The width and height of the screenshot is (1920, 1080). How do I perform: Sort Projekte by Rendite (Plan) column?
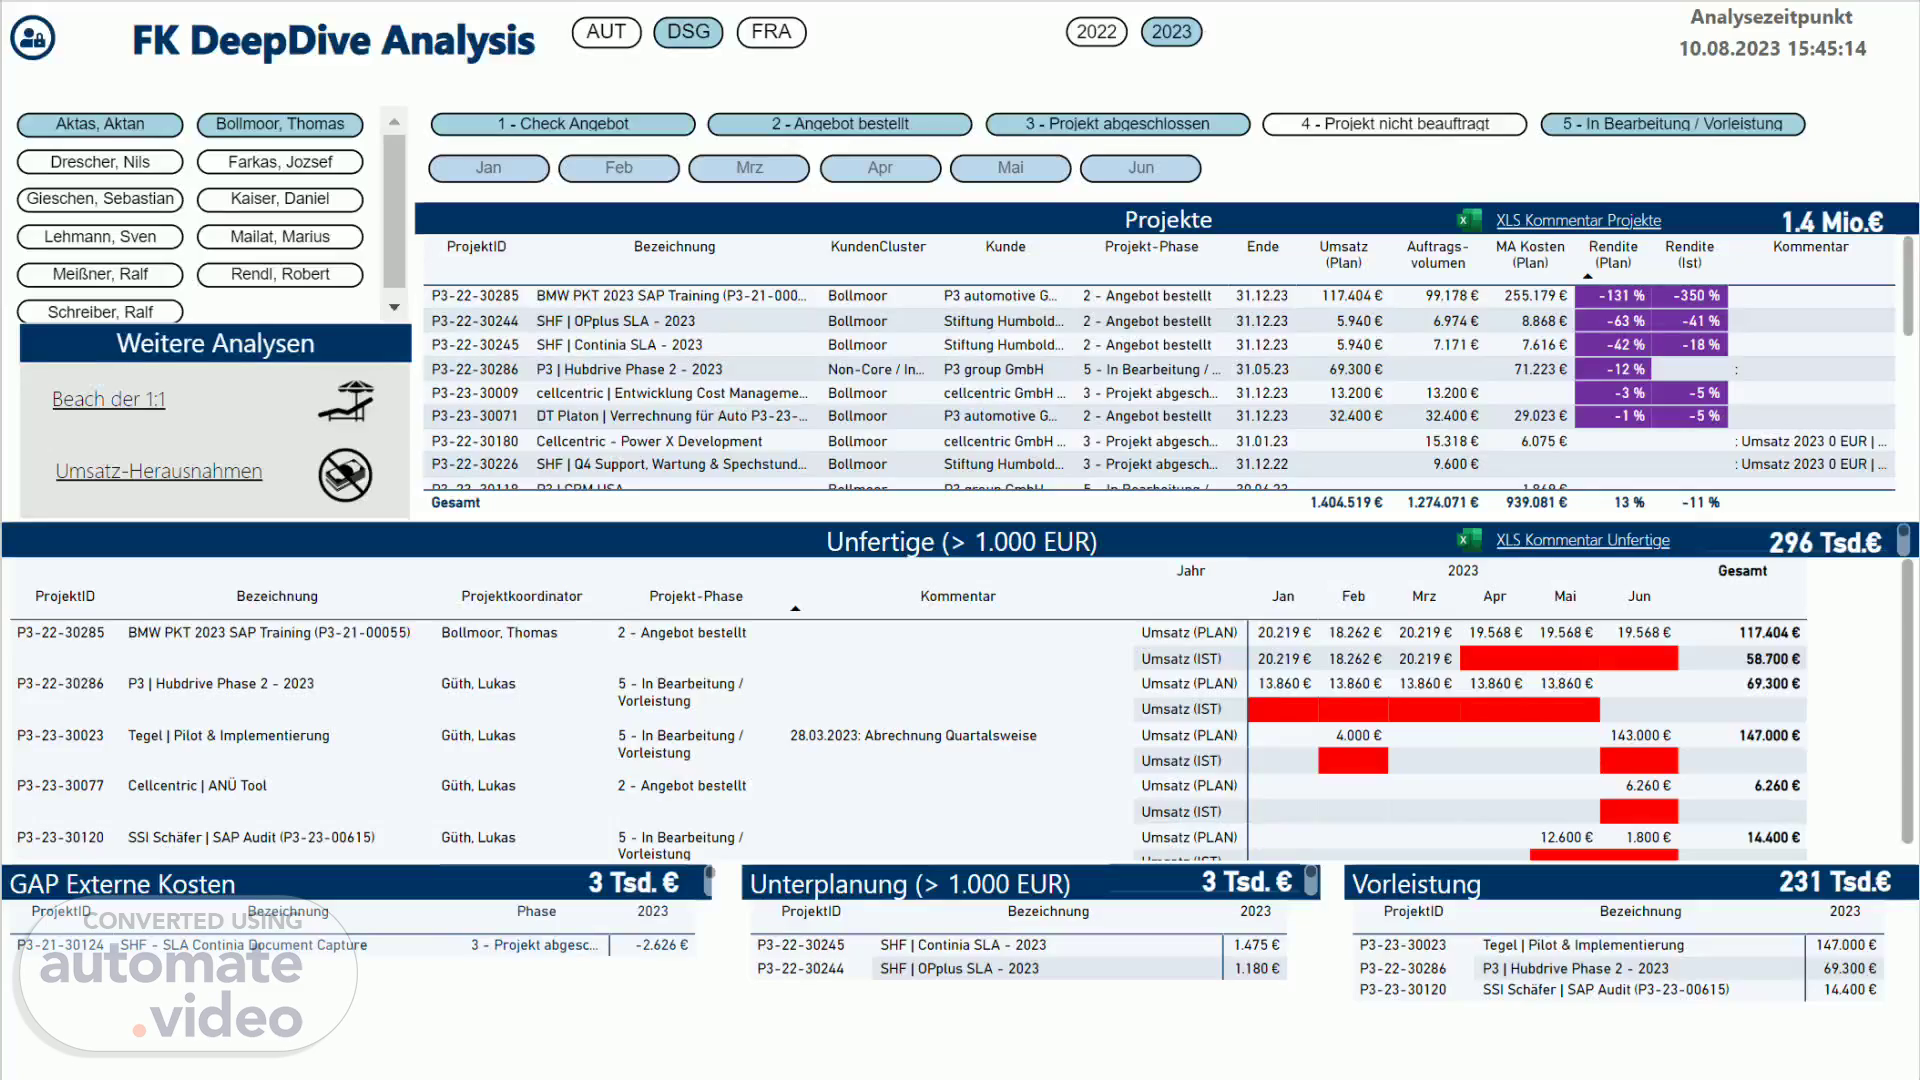tap(1613, 254)
